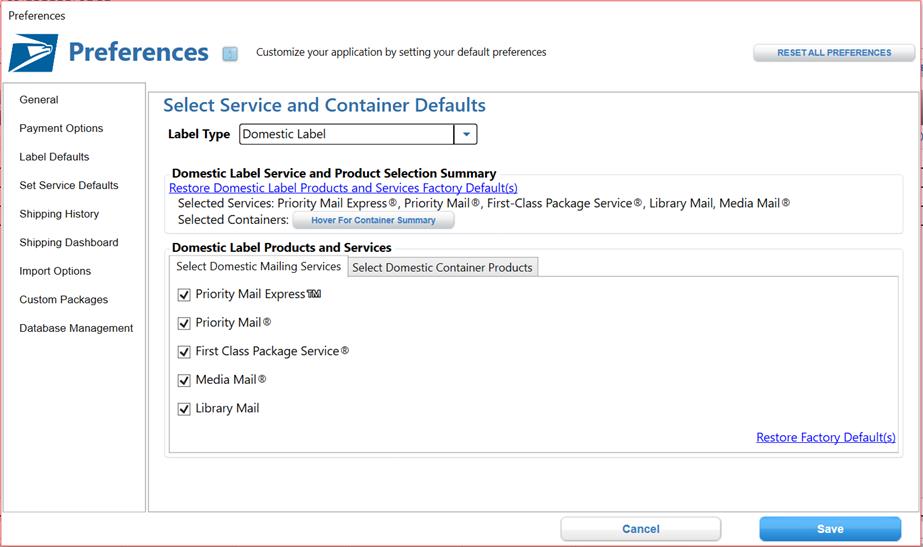Click the small help icon beside Preferences title
The height and width of the screenshot is (547, 923).
230,54
